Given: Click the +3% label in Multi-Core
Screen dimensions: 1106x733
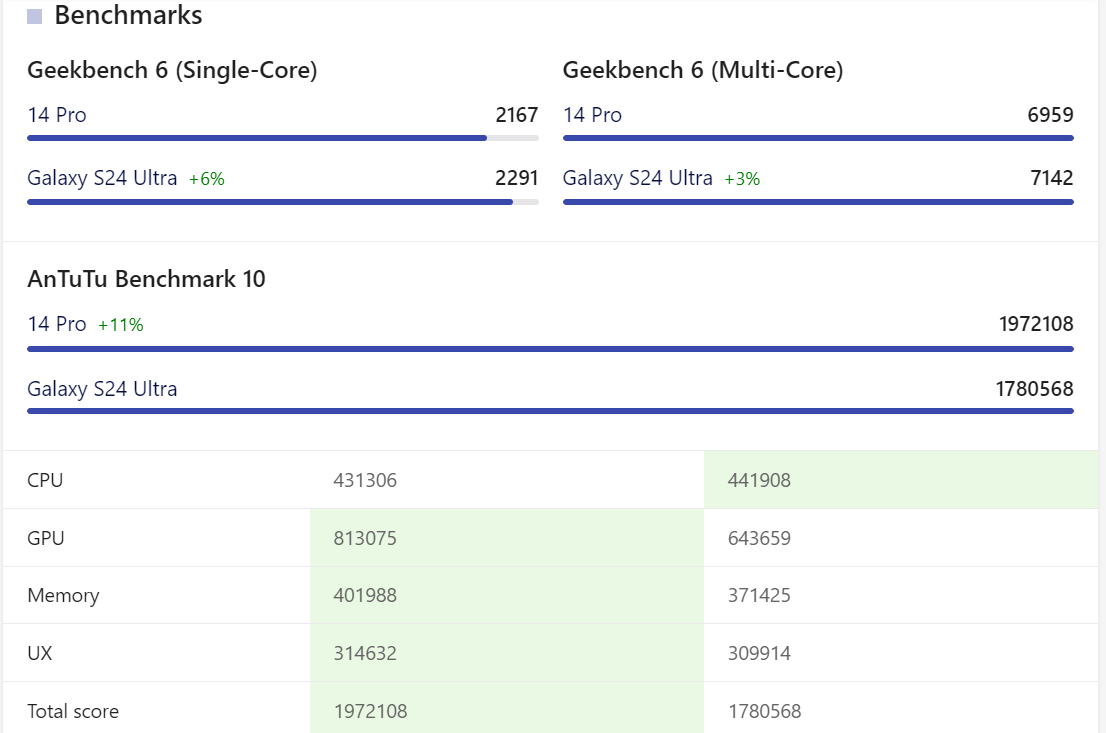Looking at the screenshot, I should 742,179.
